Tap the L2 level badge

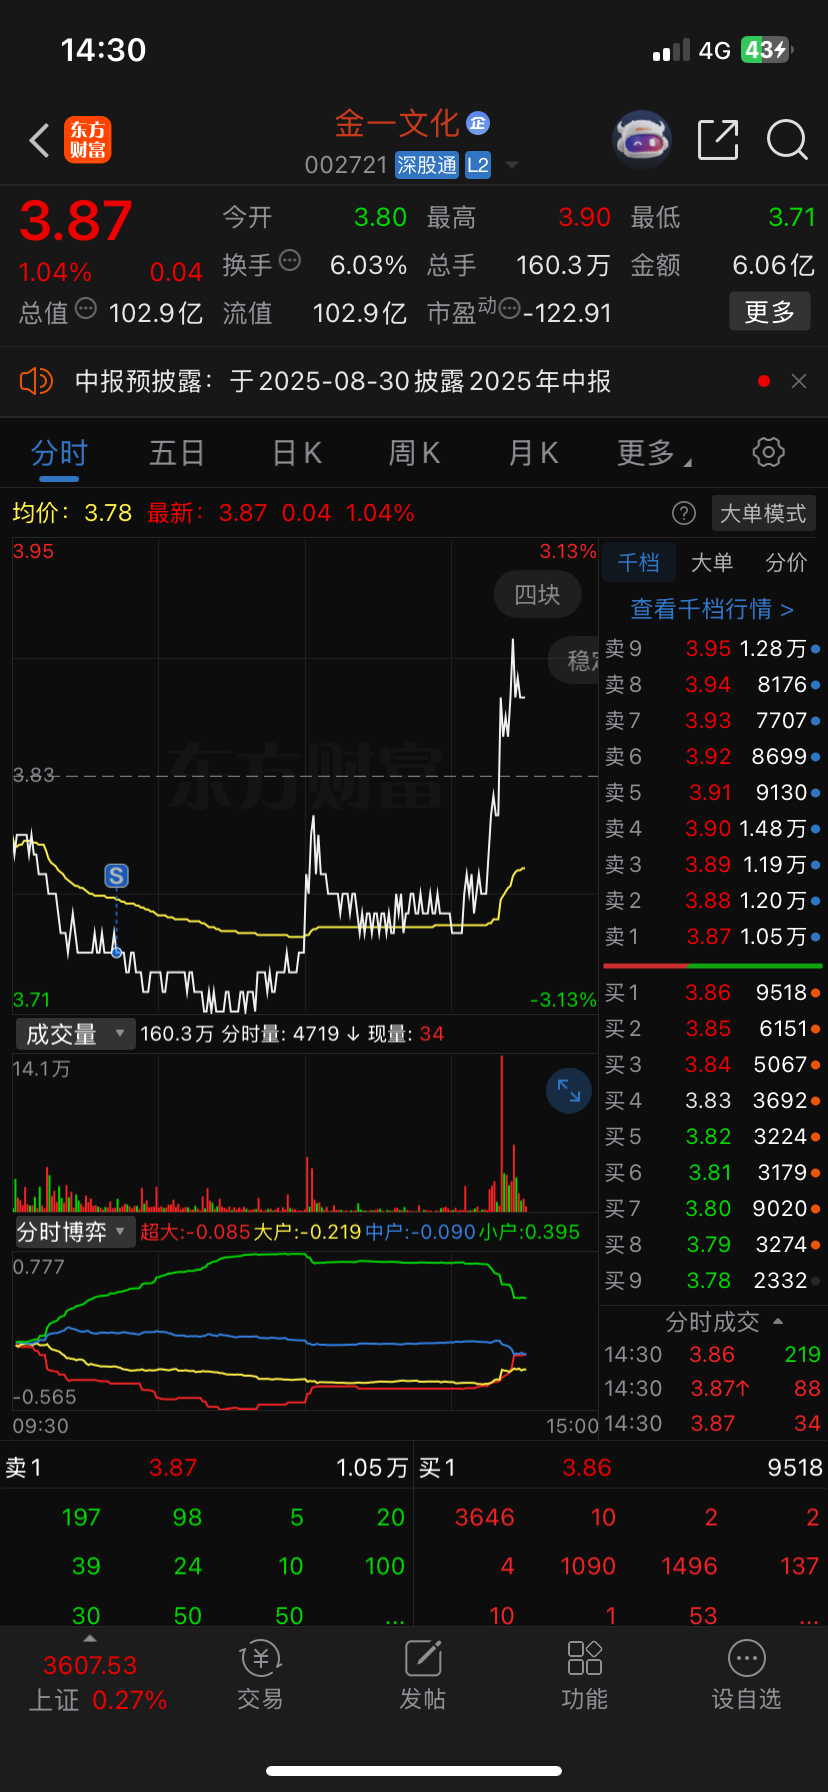[x=478, y=165]
